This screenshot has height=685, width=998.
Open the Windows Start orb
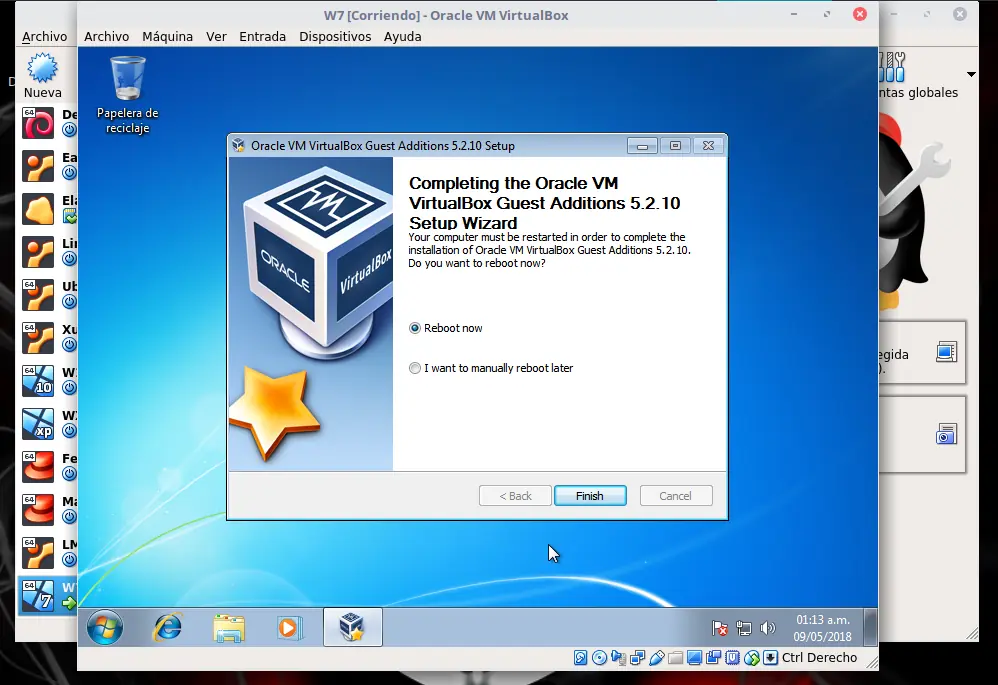[x=105, y=627]
